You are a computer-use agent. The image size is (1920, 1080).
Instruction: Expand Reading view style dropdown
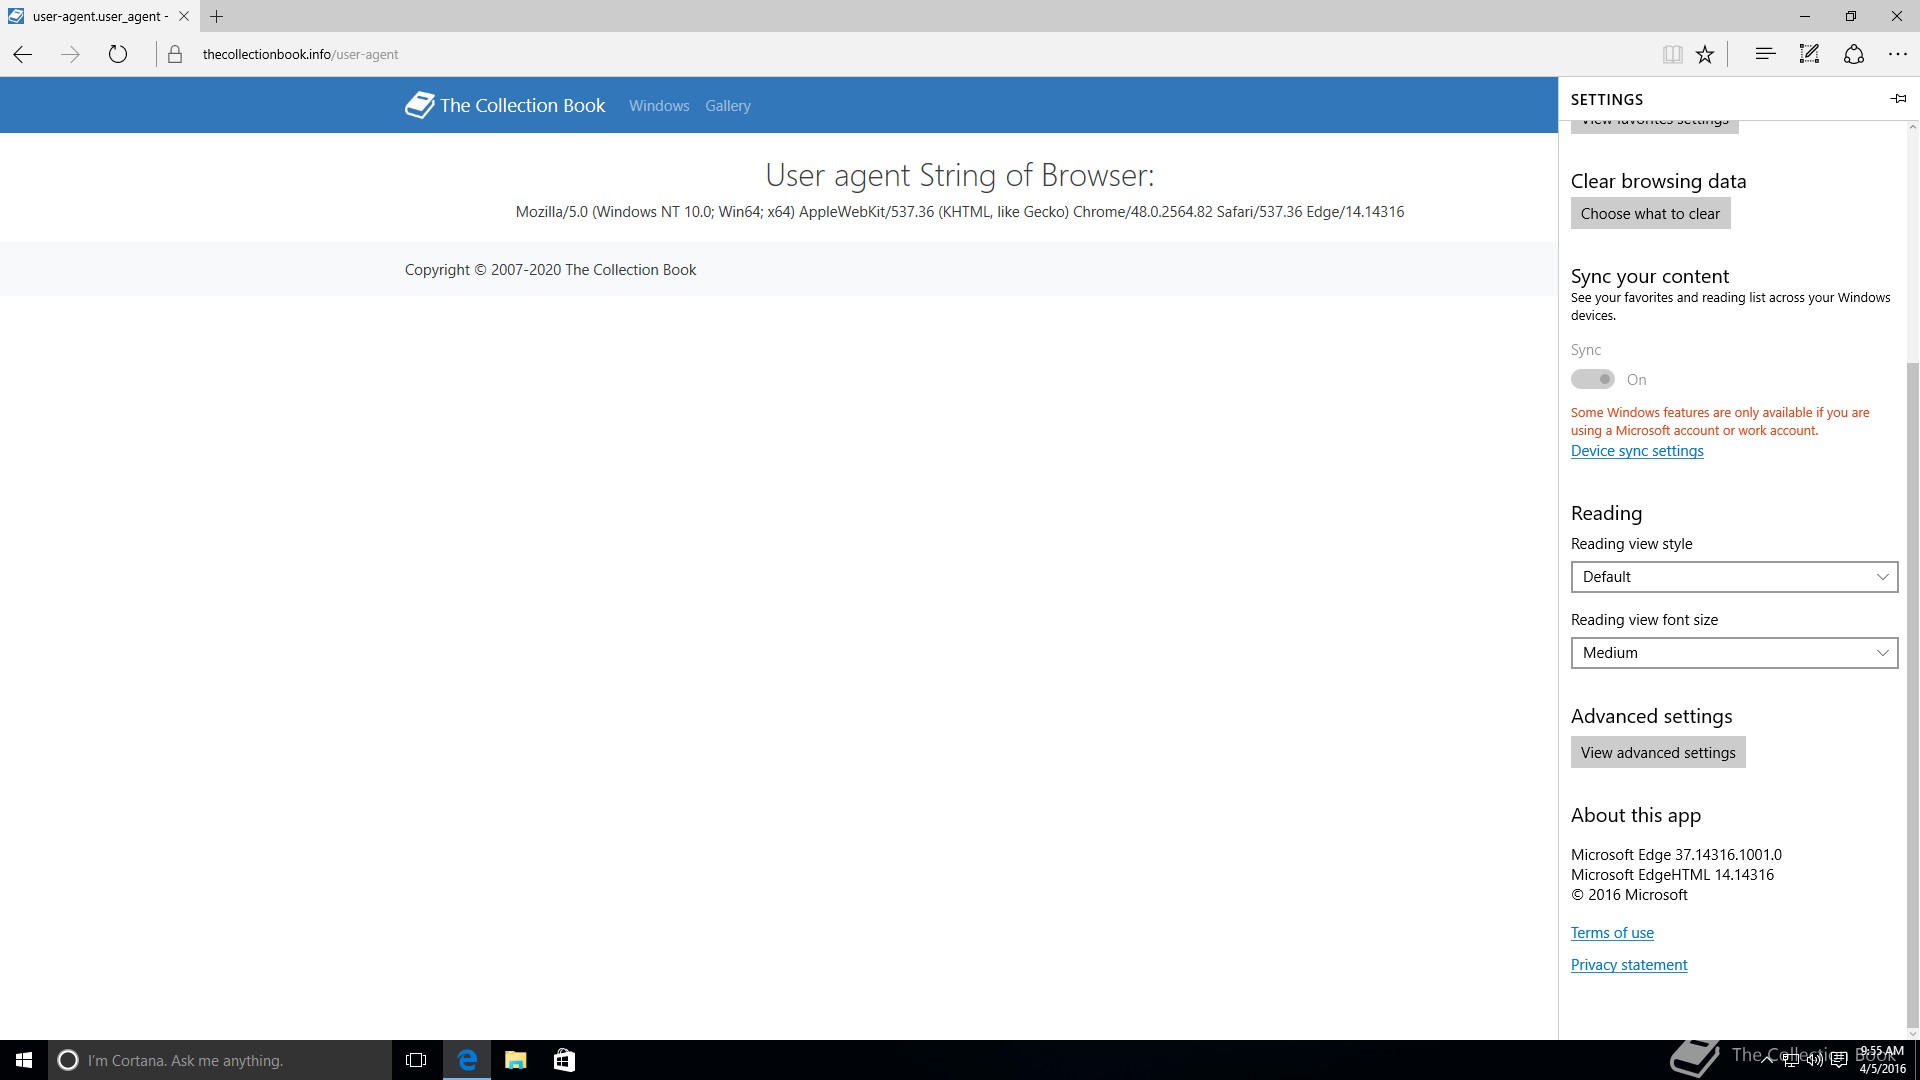[1734, 577]
